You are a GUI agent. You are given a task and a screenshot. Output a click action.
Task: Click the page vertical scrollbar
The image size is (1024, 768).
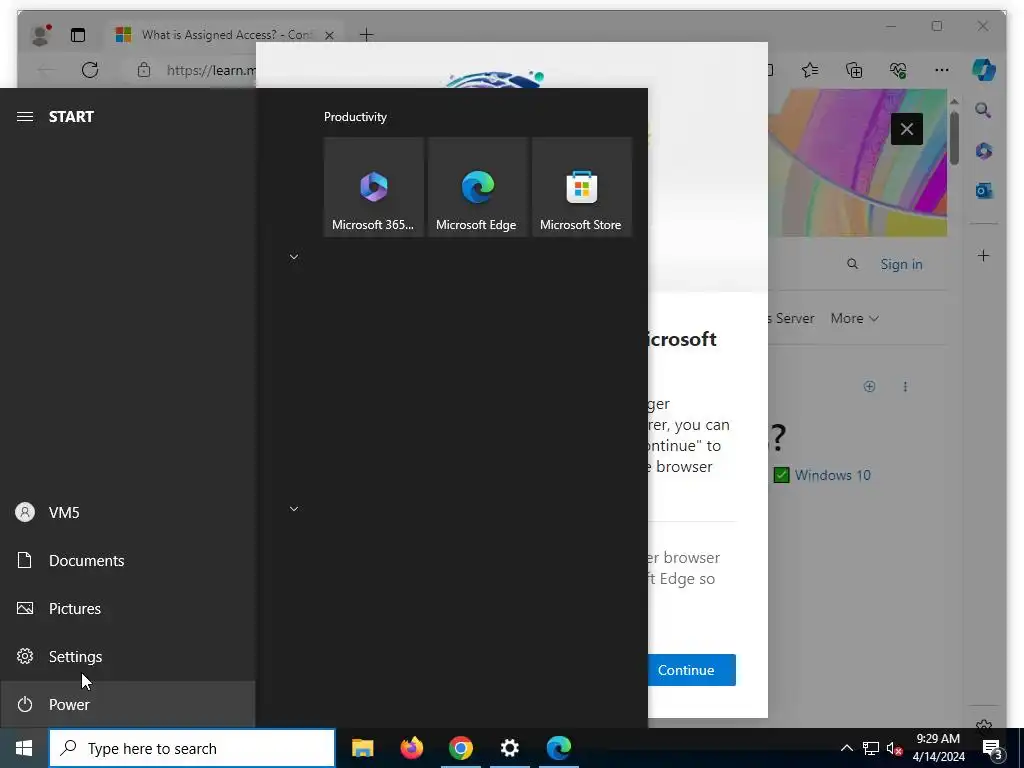click(x=954, y=138)
